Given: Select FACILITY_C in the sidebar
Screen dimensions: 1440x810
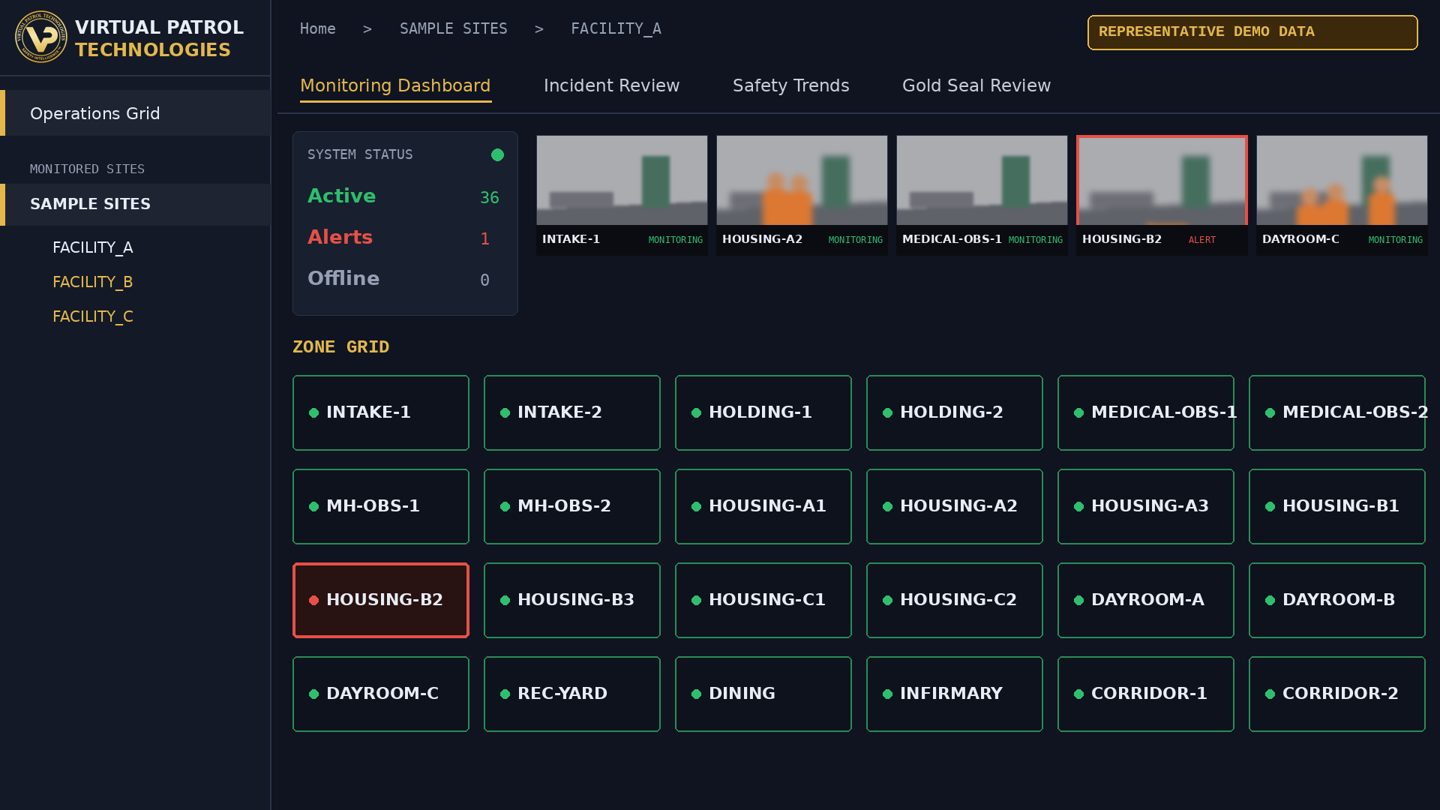Looking at the screenshot, I should tap(93, 316).
